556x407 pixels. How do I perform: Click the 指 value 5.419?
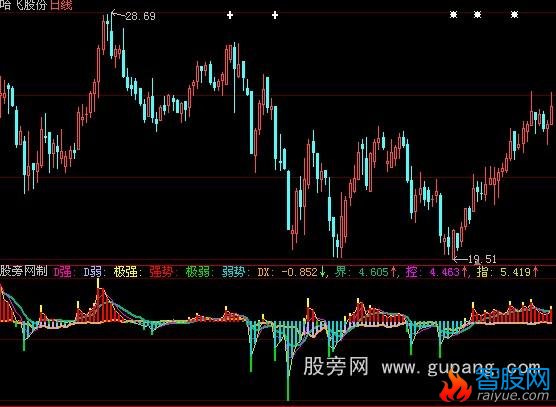coord(515,272)
